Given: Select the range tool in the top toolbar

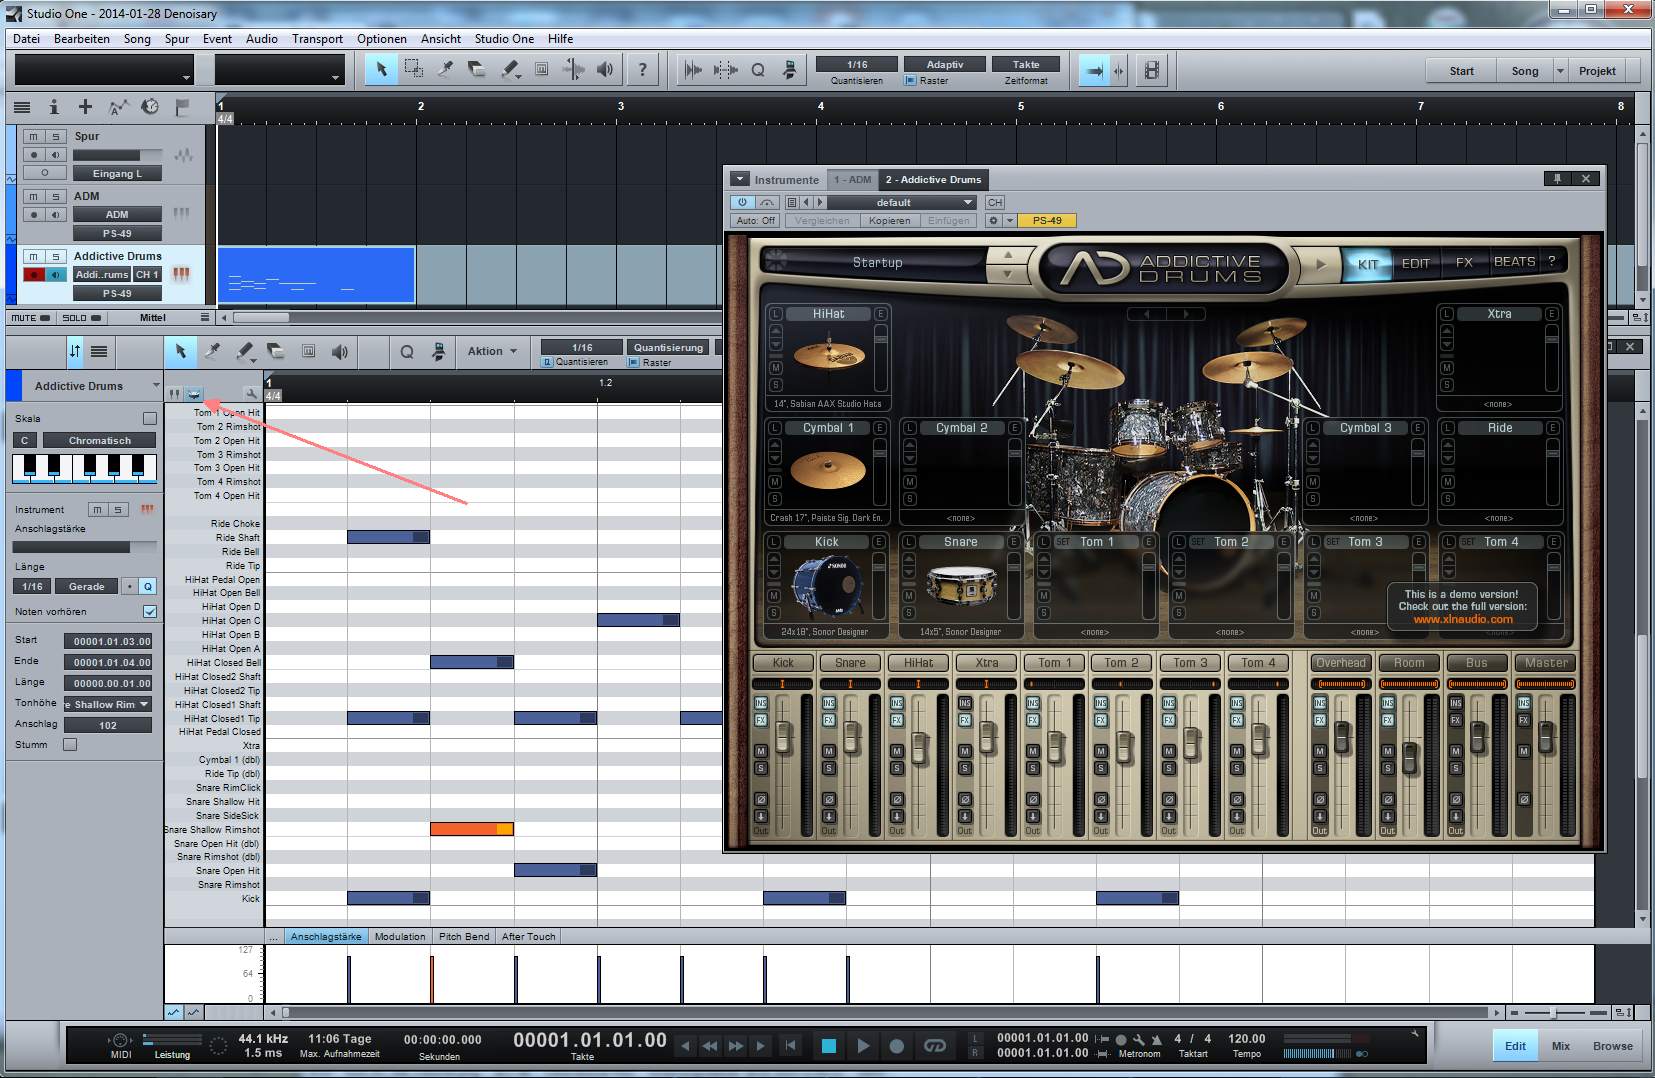Looking at the screenshot, I should point(413,70).
